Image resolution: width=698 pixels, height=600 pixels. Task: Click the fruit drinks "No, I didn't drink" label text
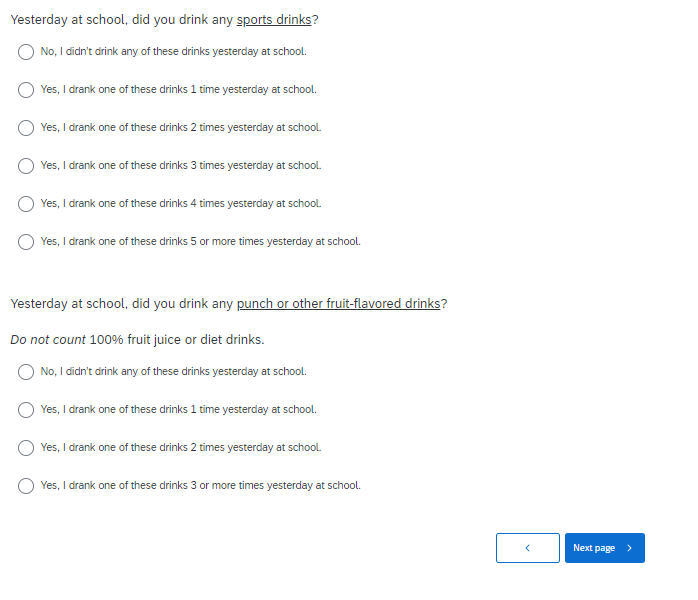(x=173, y=372)
